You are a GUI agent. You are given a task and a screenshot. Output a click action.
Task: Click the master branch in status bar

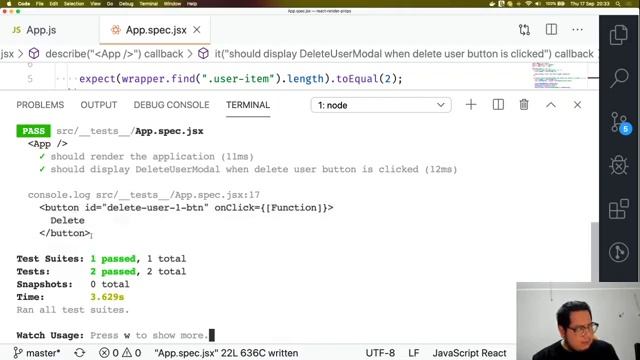click(37, 353)
